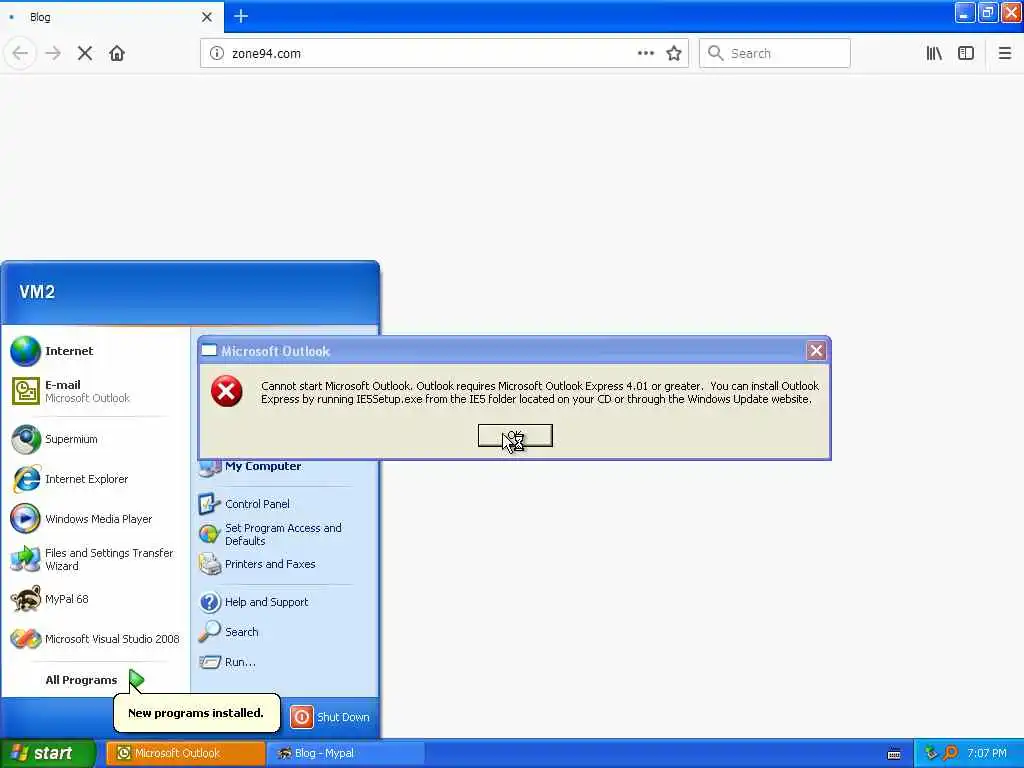This screenshot has width=1024, height=768.
Task: Click the safely remove hardware tray icon
Action: click(x=931, y=753)
